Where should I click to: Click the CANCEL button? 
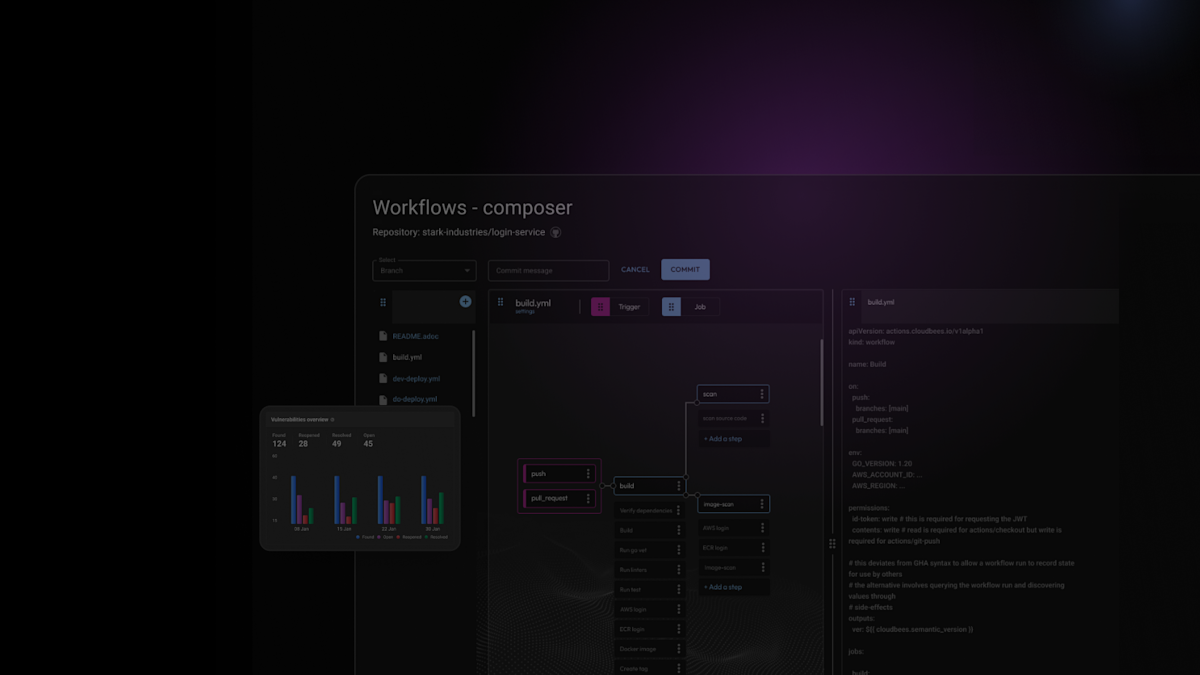tap(635, 270)
